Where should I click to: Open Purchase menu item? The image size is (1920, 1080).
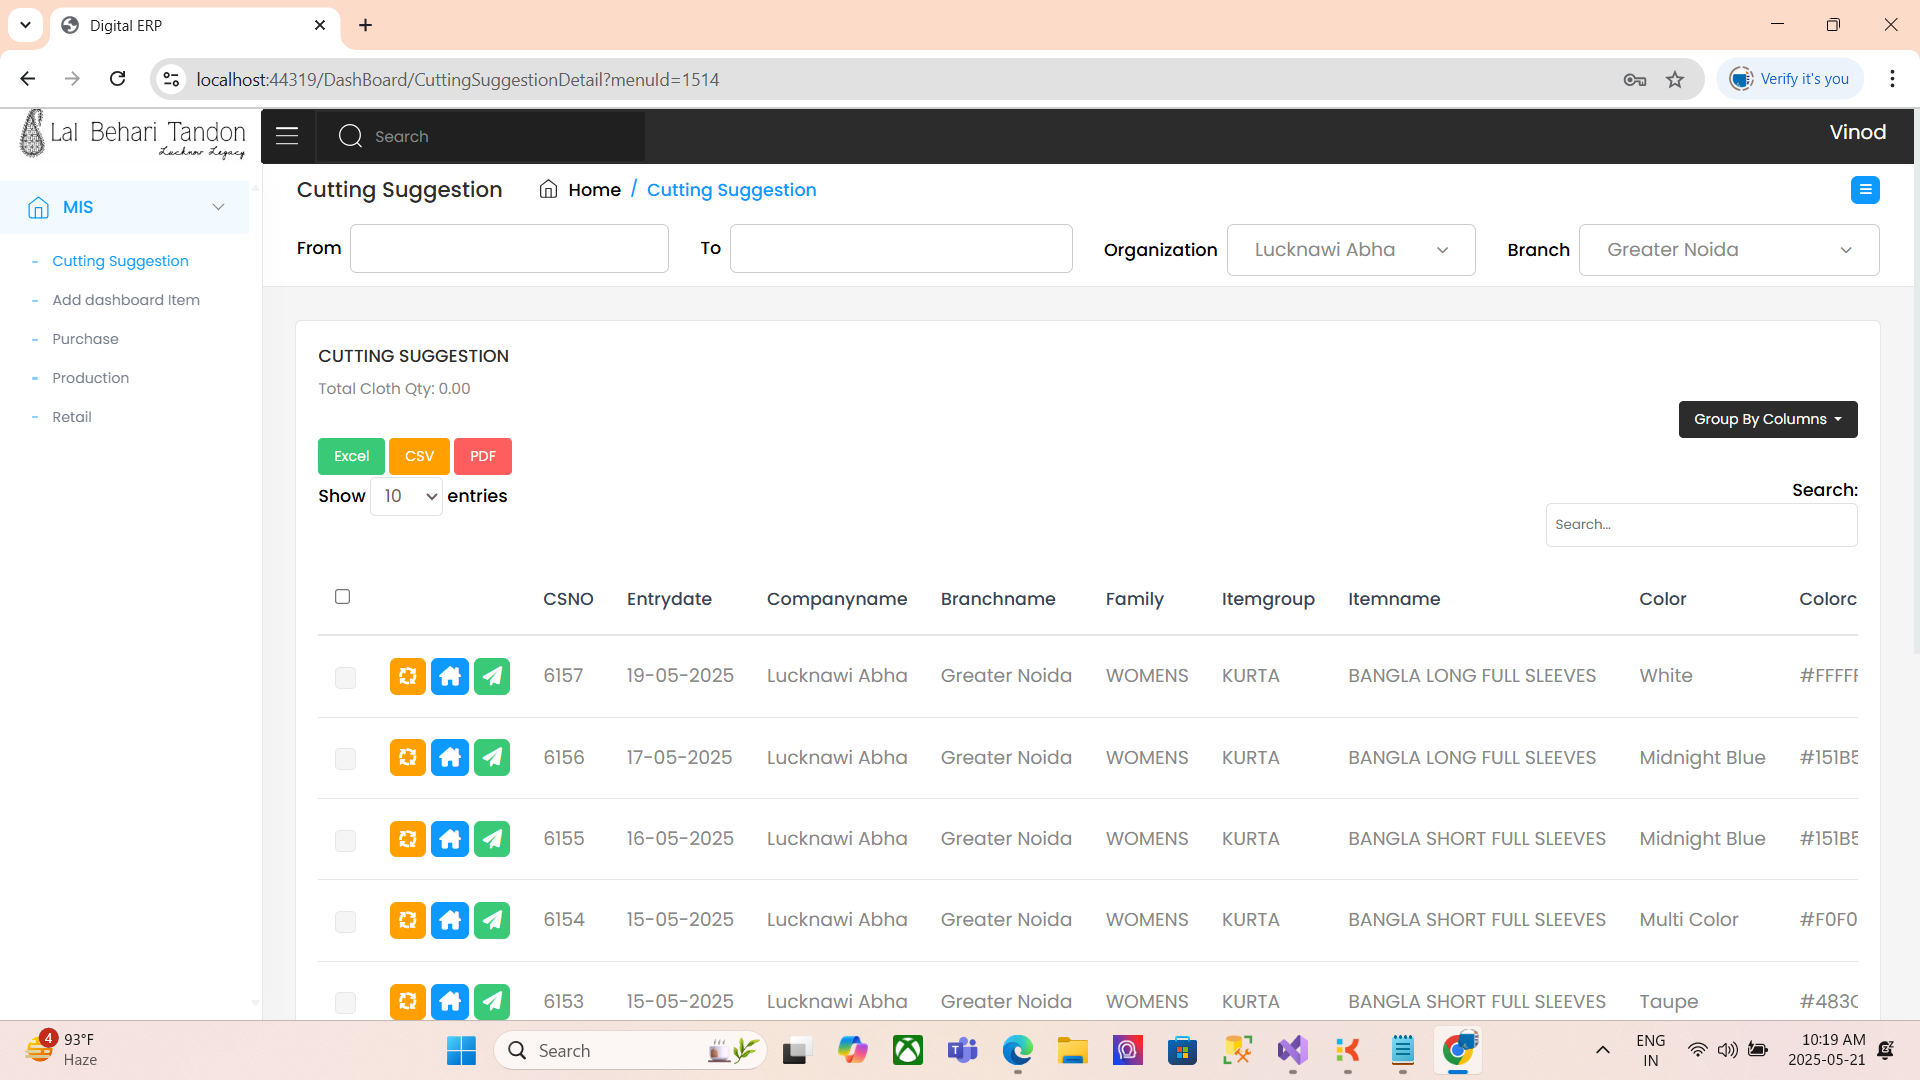(85, 339)
